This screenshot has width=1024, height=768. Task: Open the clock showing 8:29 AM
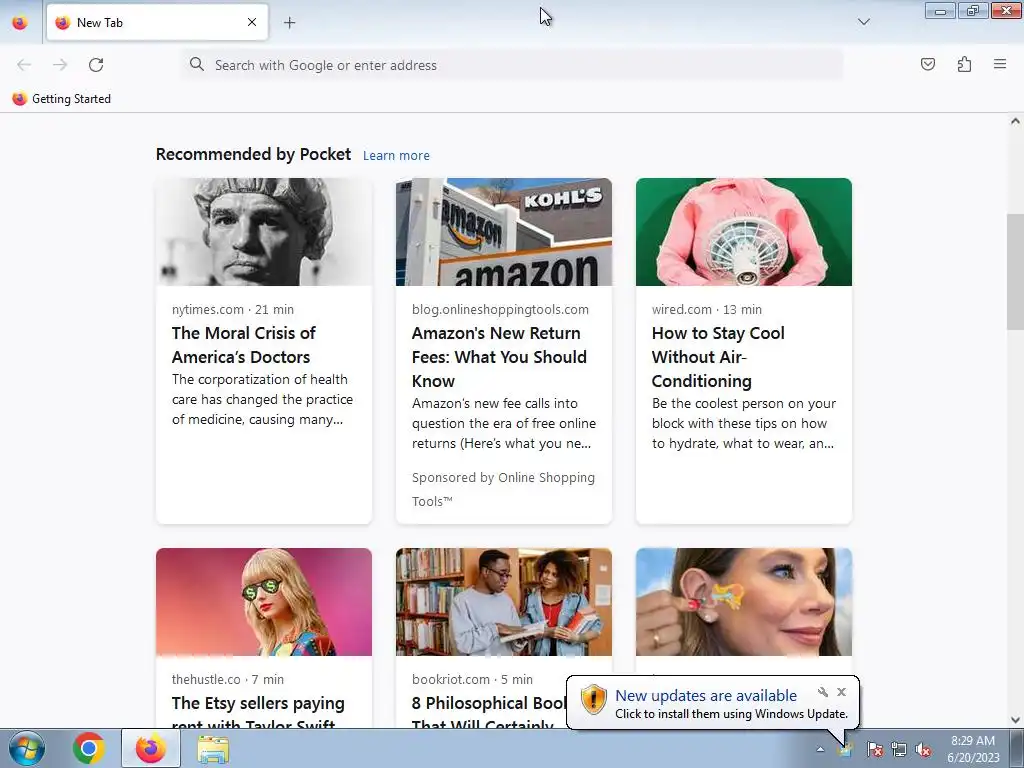click(x=973, y=748)
